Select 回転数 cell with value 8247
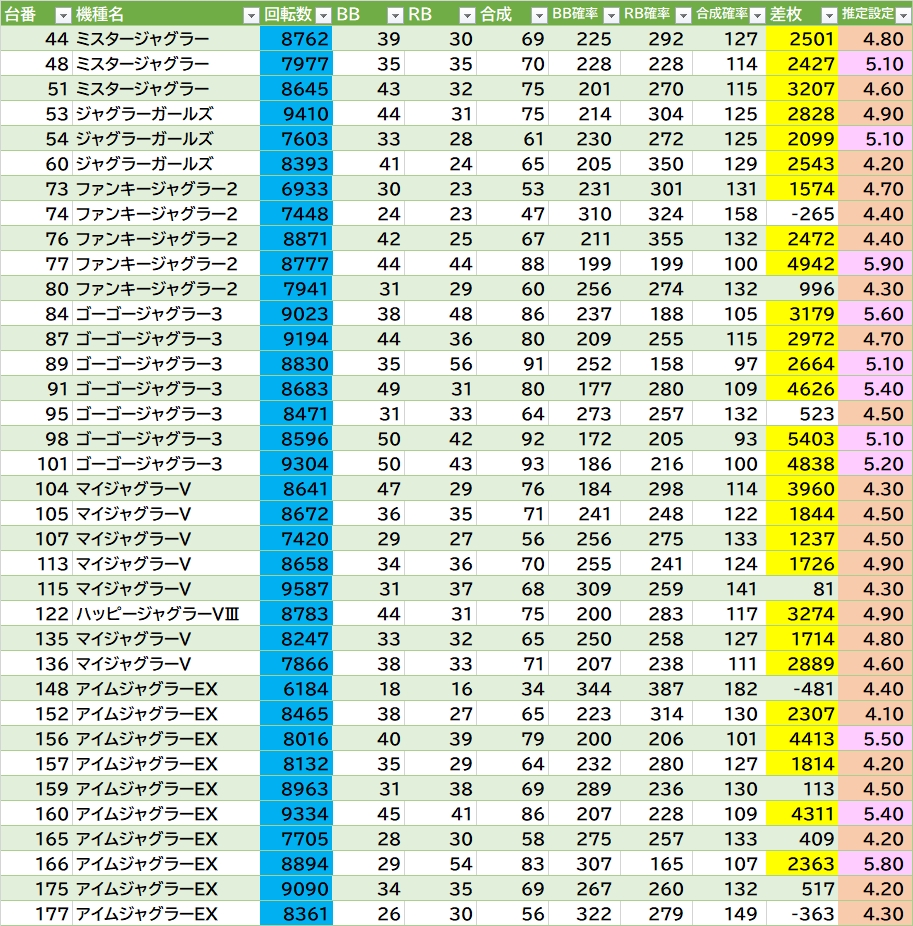The height and width of the screenshot is (926, 913). 296,638
